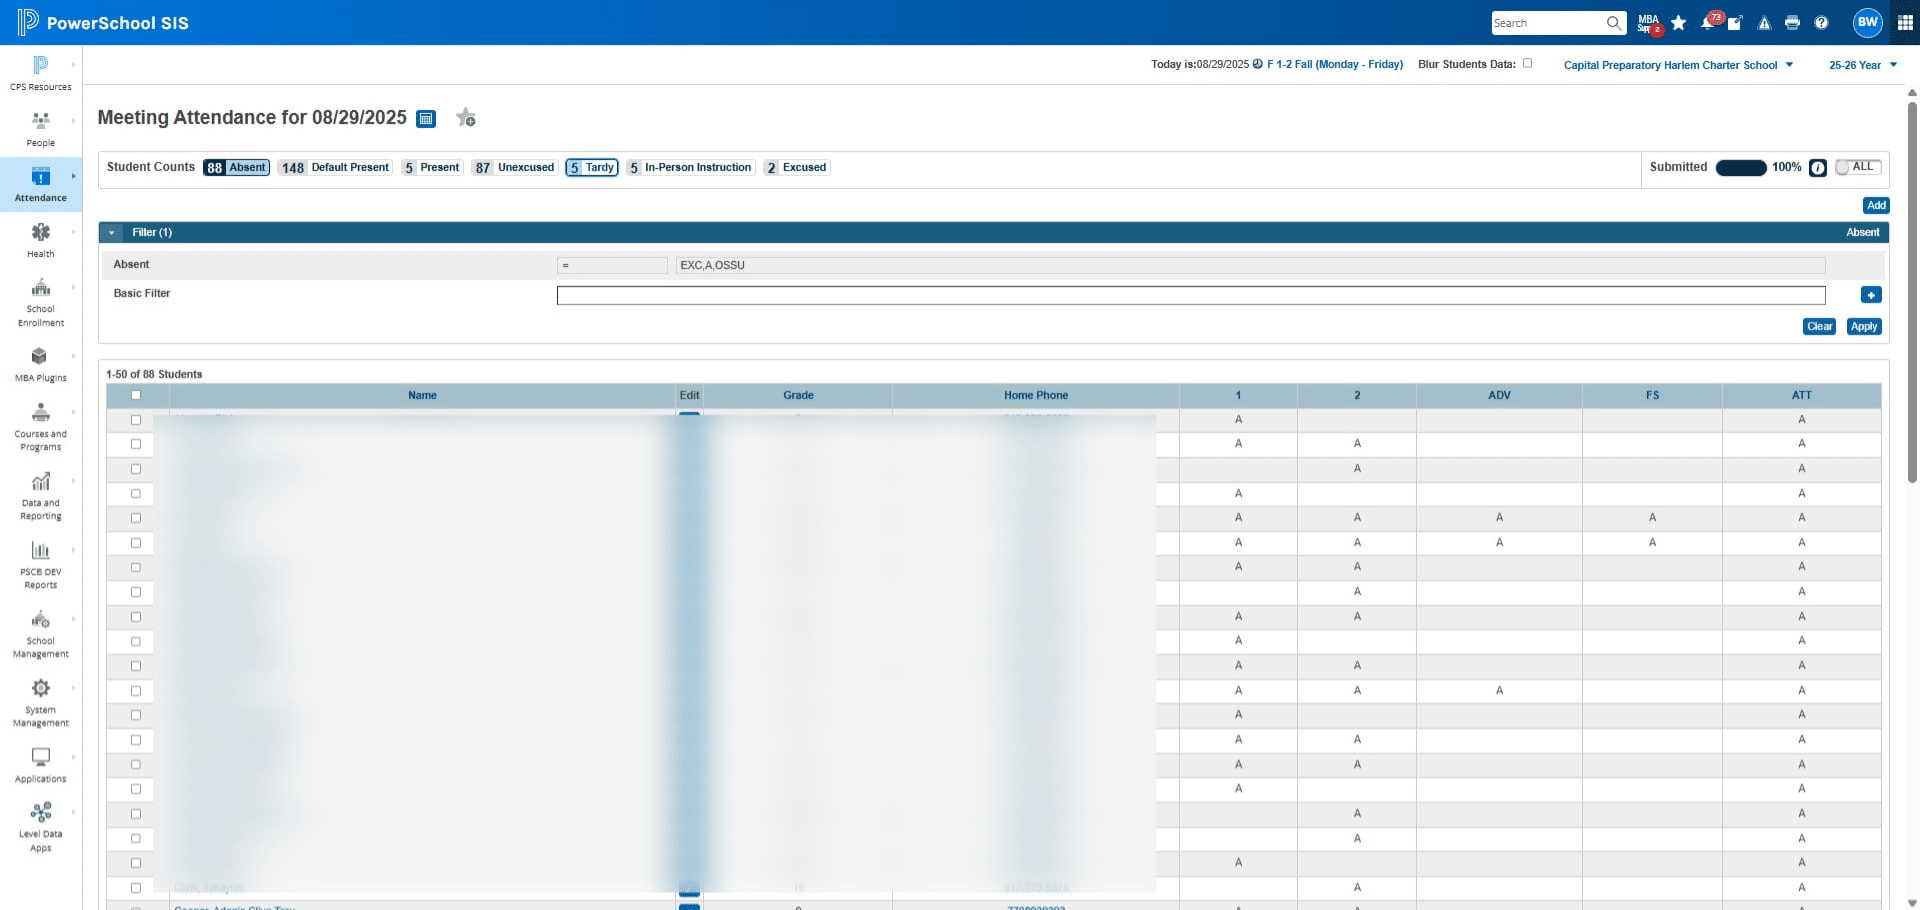The width and height of the screenshot is (1920, 910).
Task: Toggle the ALL switch near Submitted
Action: [1858, 167]
